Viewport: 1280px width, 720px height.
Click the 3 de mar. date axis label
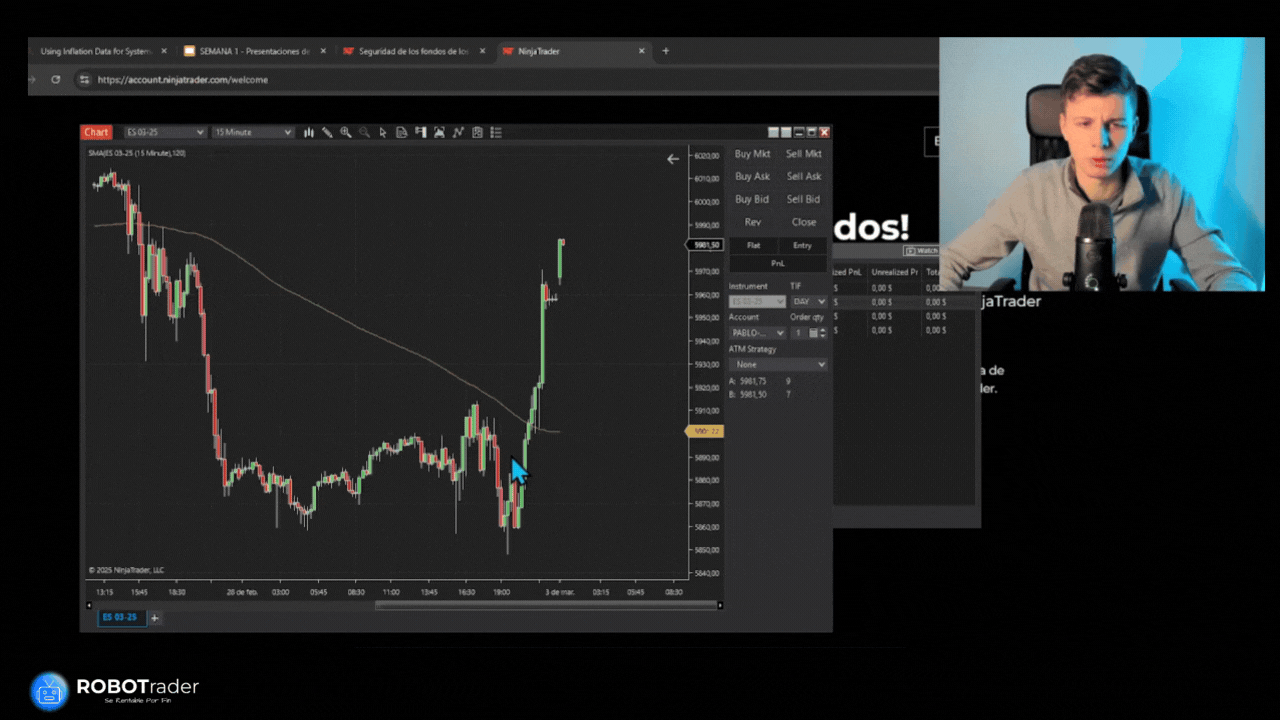pyautogui.click(x=559, y=592)
